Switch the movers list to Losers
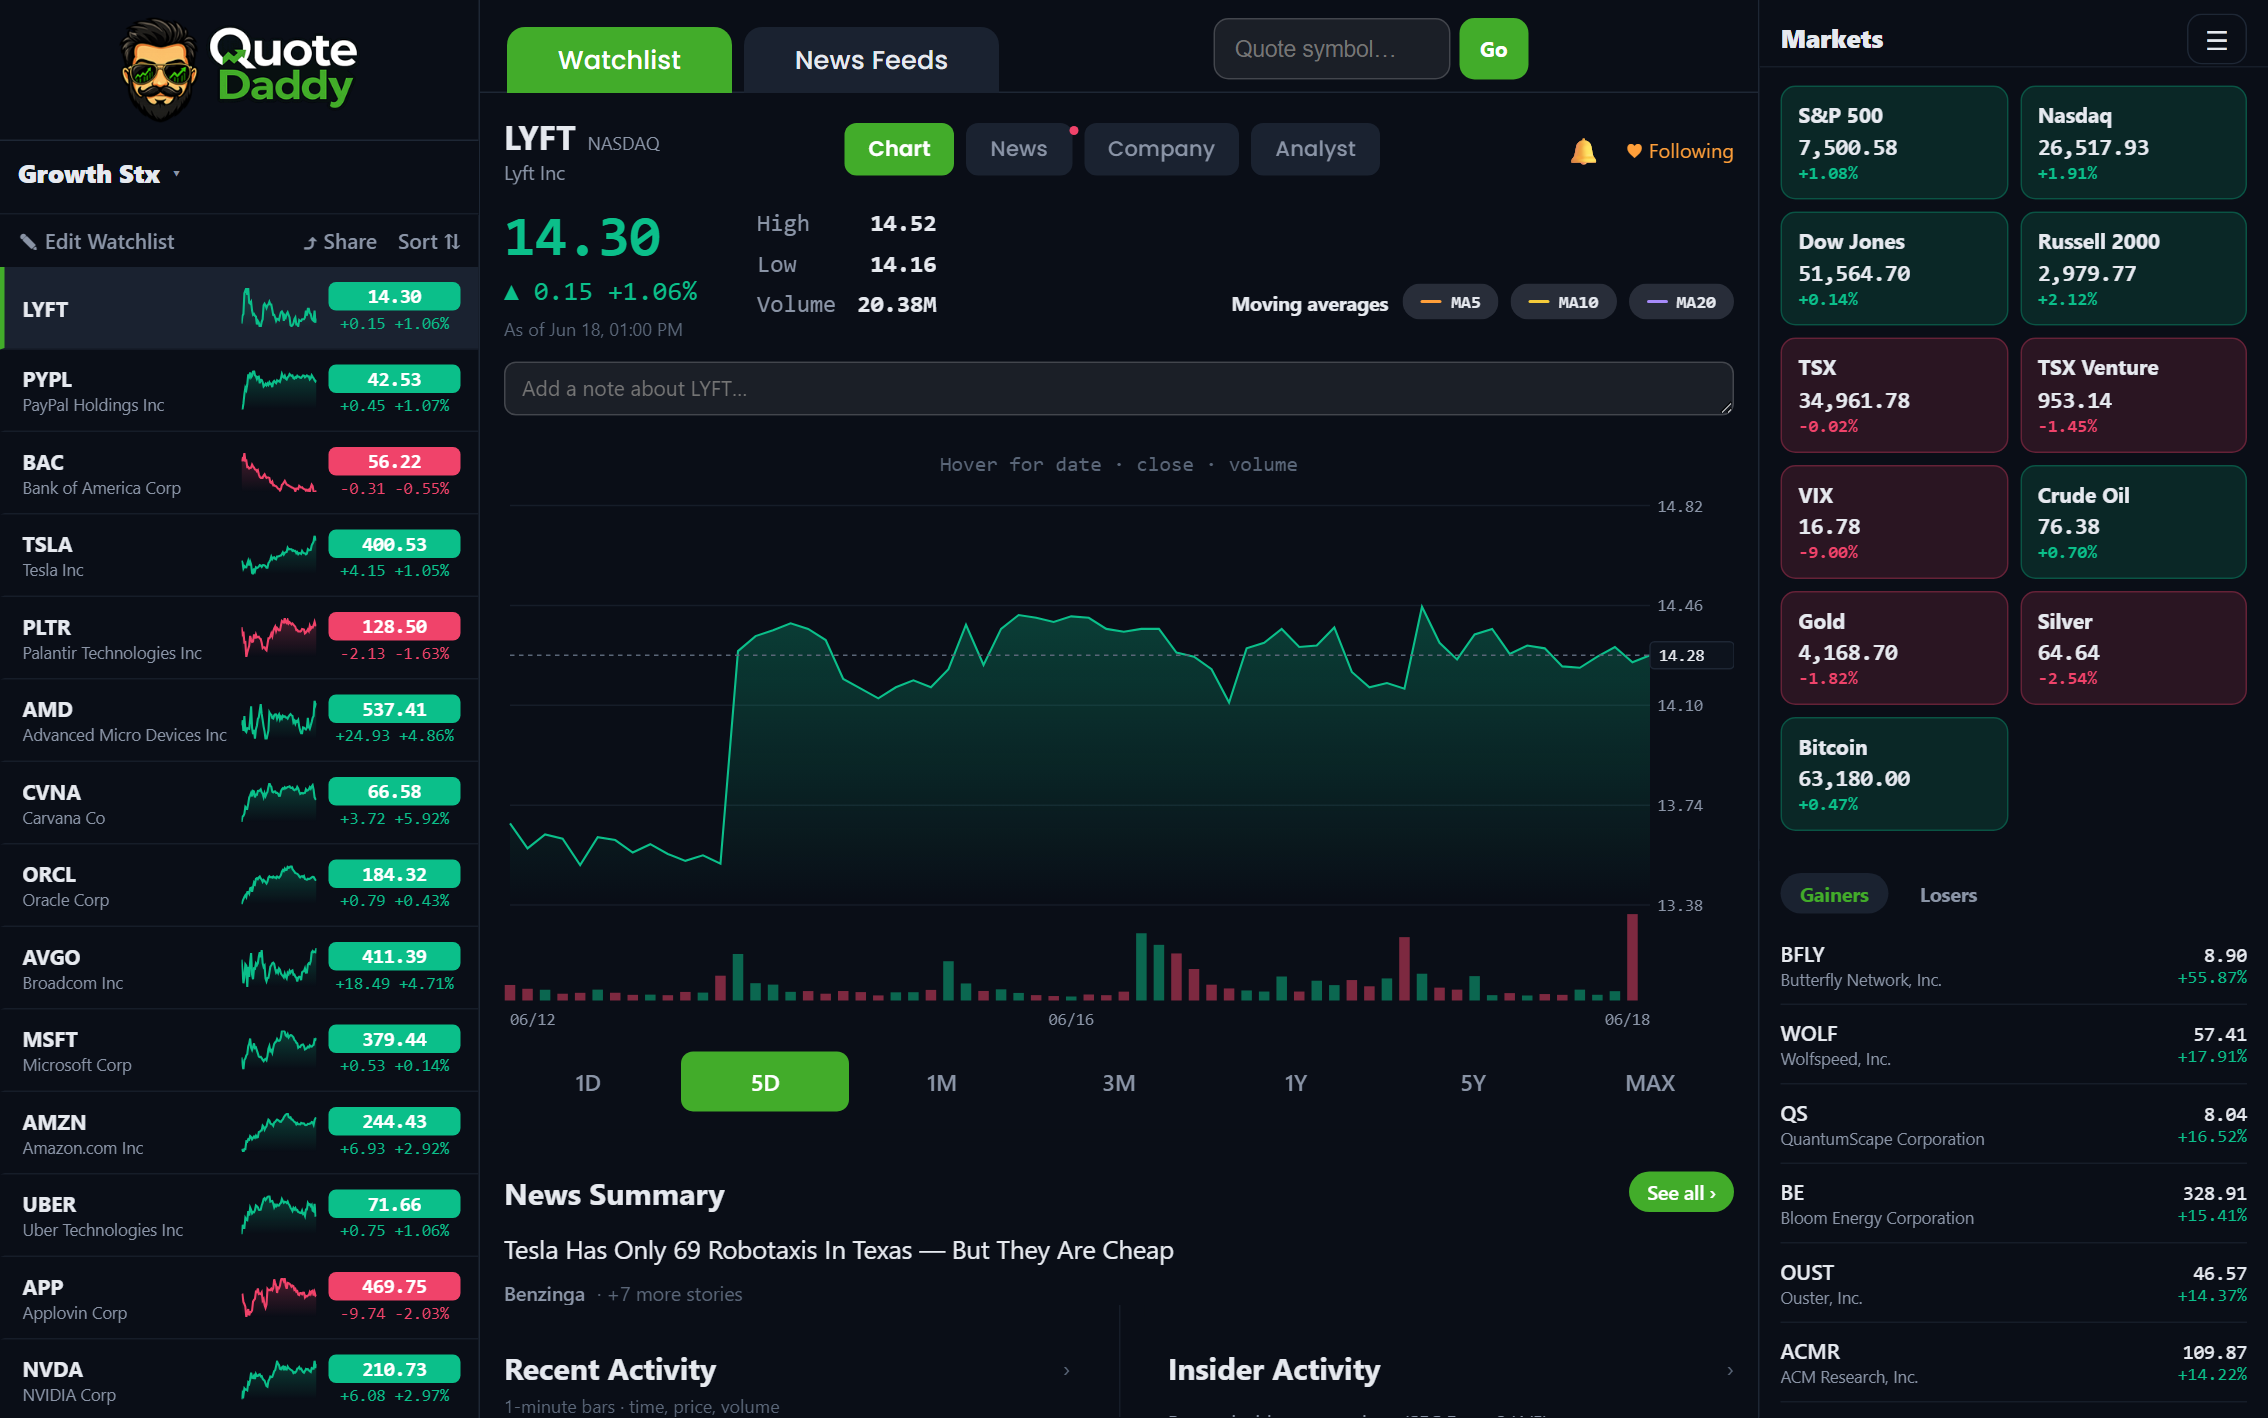This screenshot has width=2268, height=1418. click(1948, 895)
